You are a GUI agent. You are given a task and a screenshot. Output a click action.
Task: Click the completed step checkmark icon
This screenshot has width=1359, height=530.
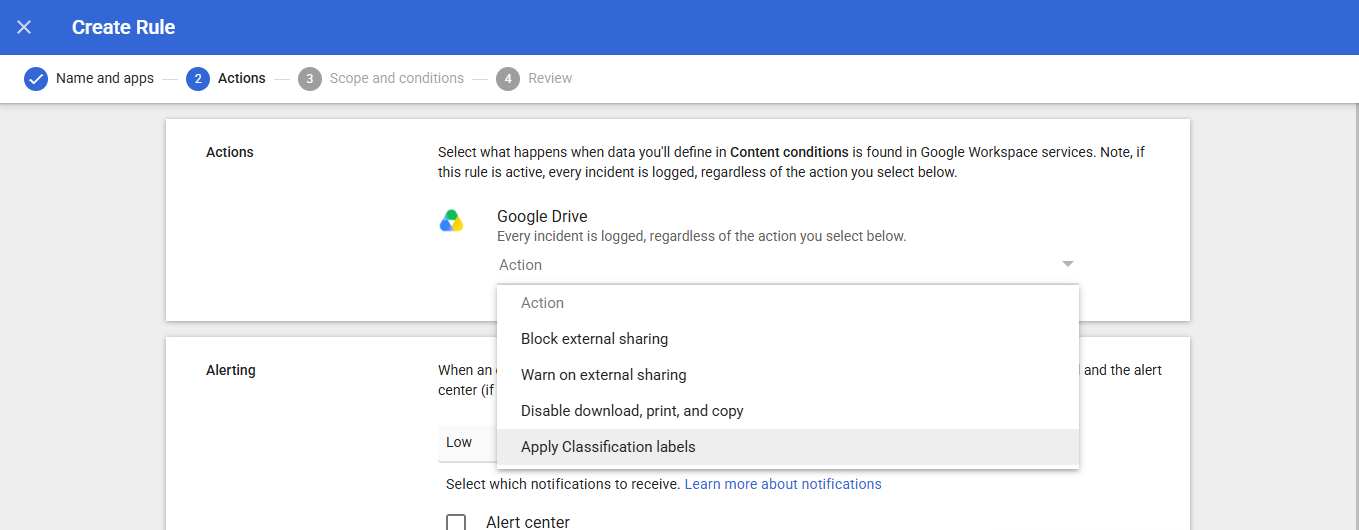pos(36,79)
